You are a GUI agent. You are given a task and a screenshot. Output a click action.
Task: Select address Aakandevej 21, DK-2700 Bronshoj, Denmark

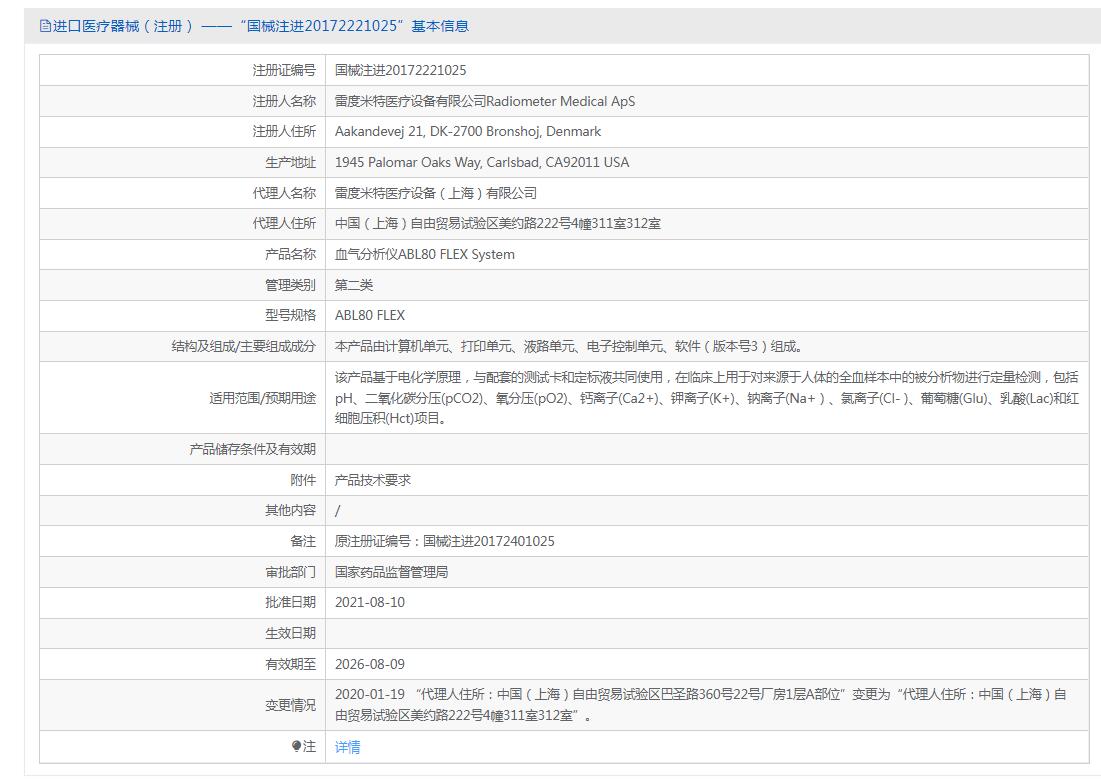tap(468, 131)
